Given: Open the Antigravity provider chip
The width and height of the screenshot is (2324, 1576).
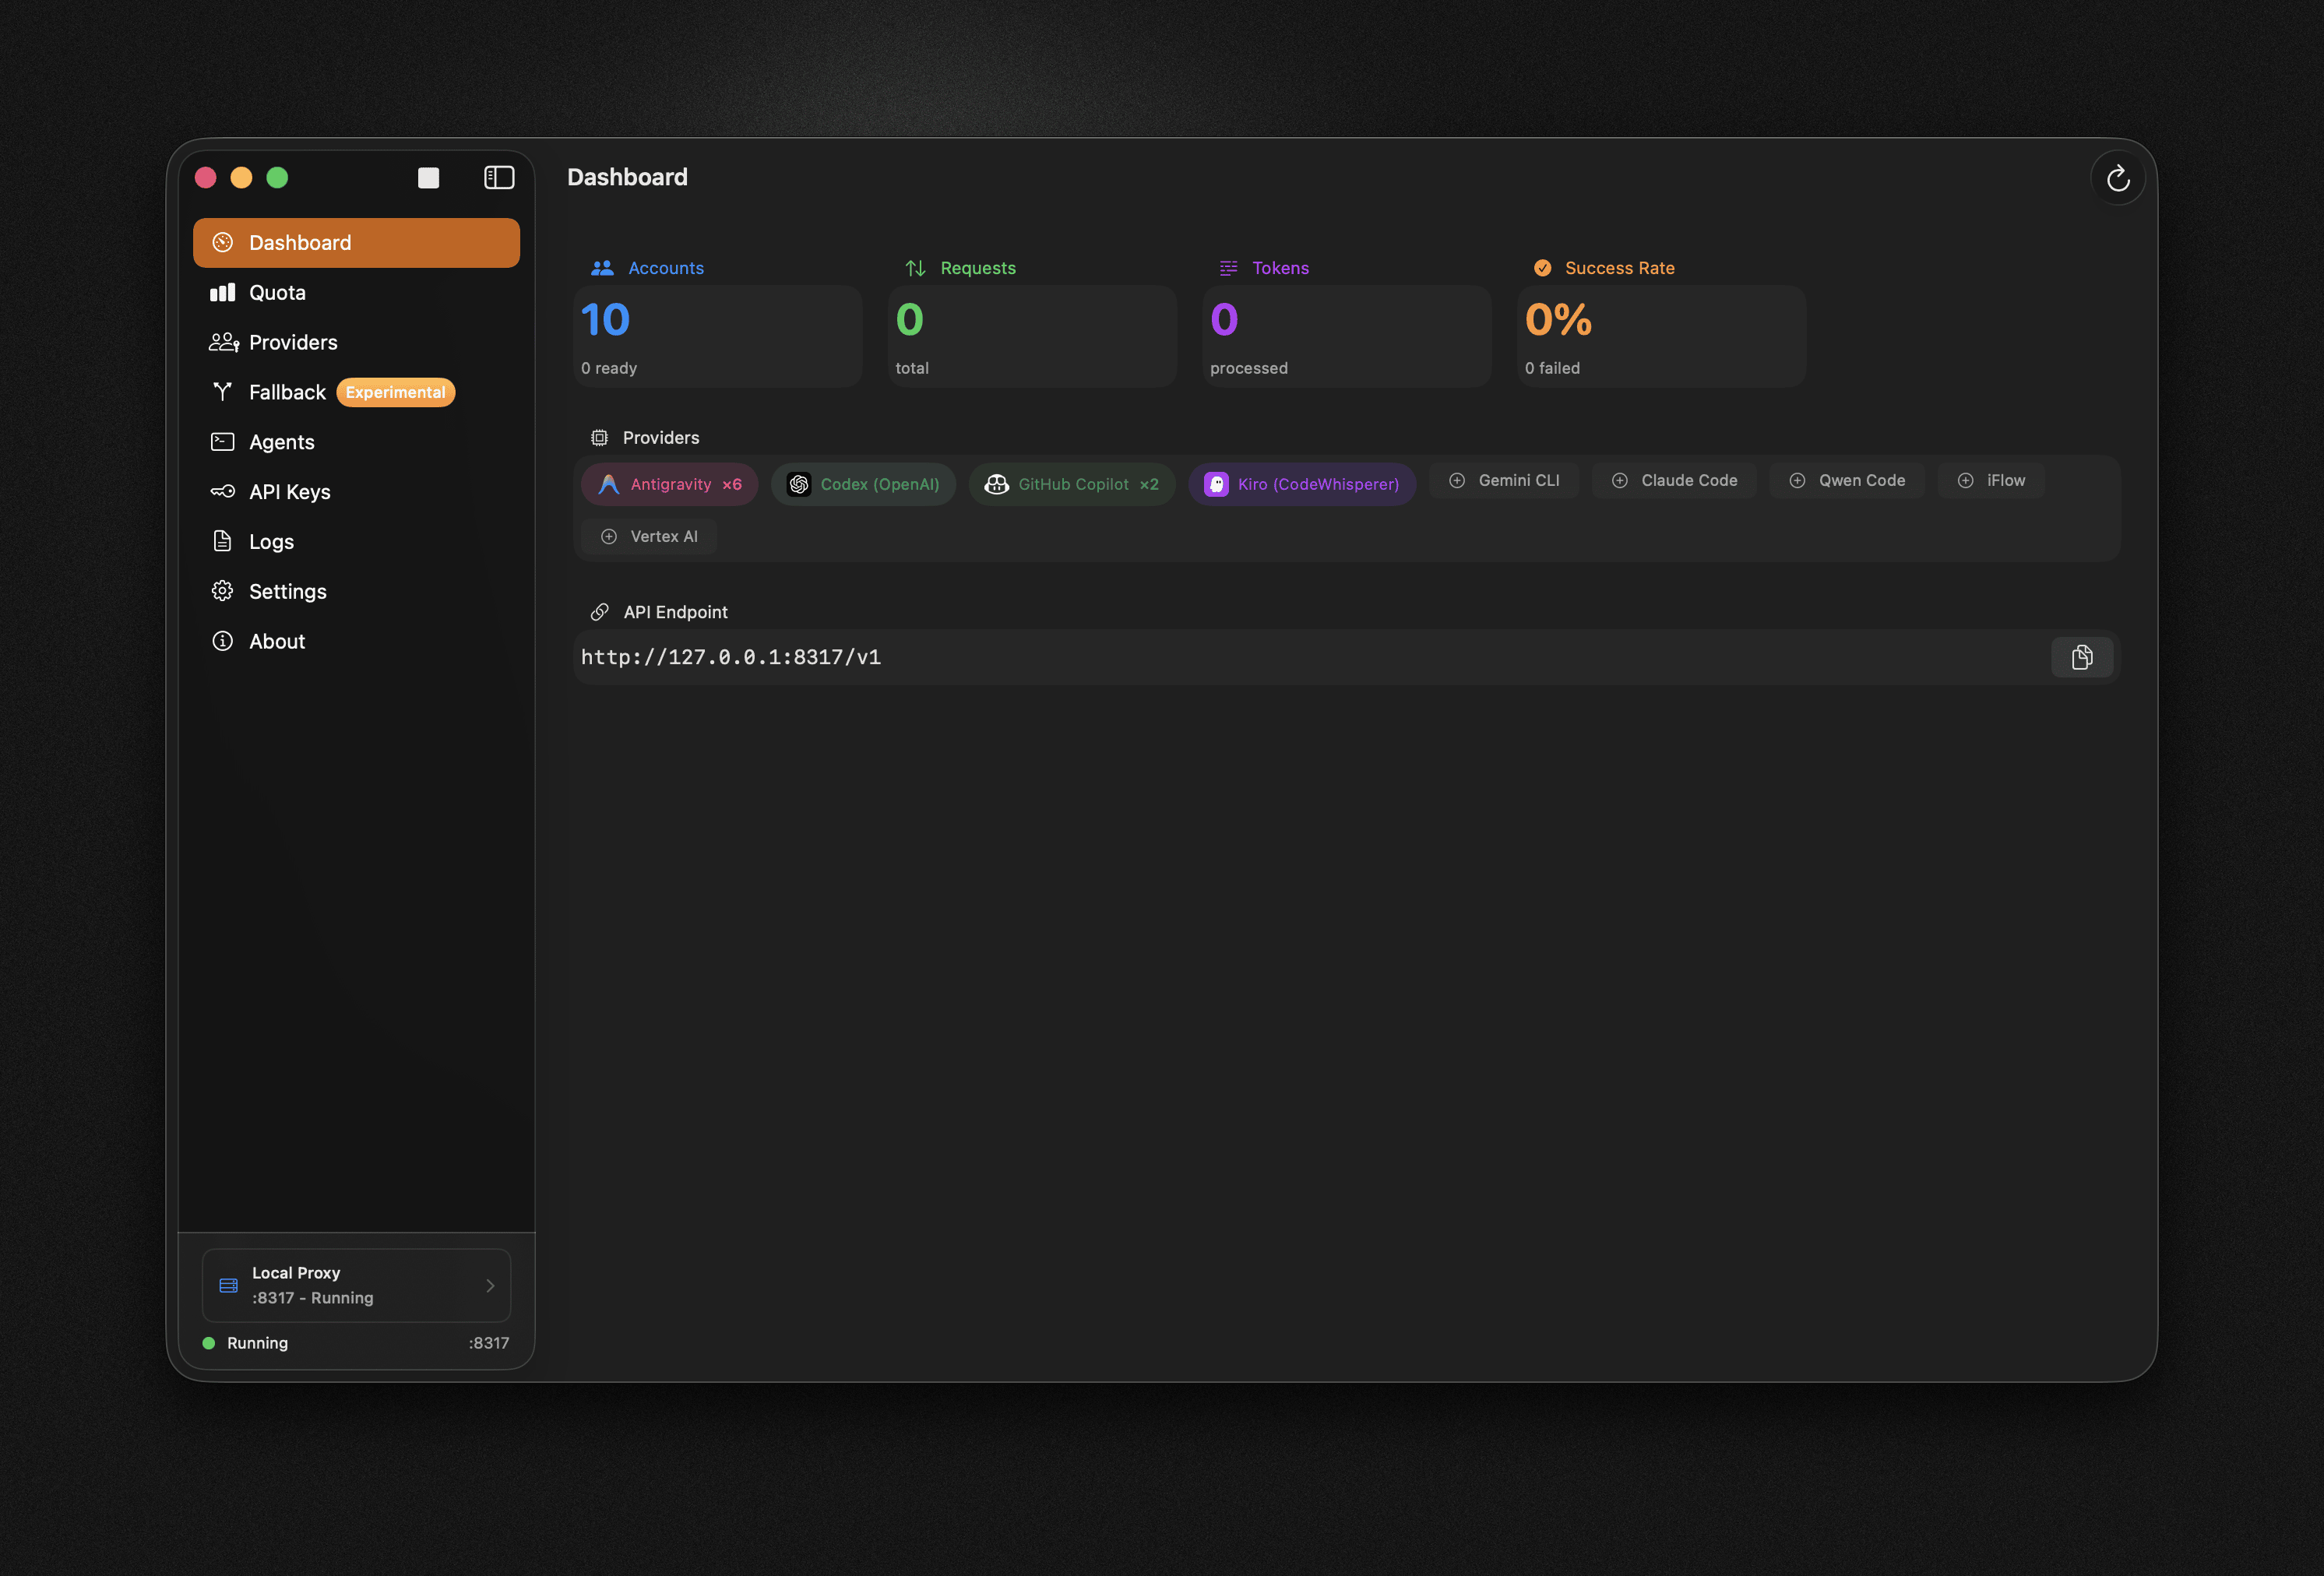Looking at the screenshot, I should 669,484.
